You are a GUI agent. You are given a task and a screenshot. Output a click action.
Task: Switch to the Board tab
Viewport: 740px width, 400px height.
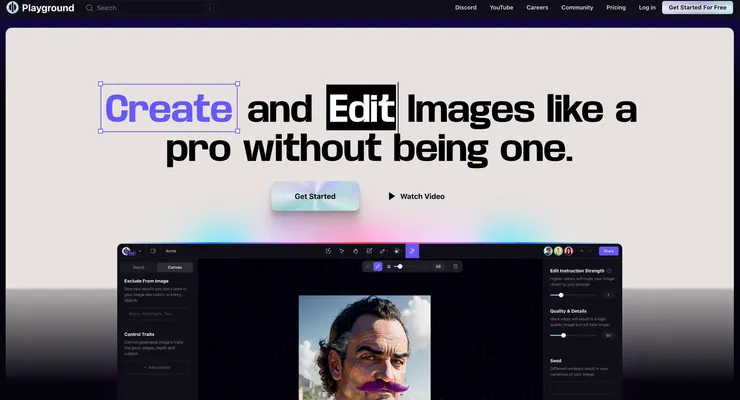138,267
